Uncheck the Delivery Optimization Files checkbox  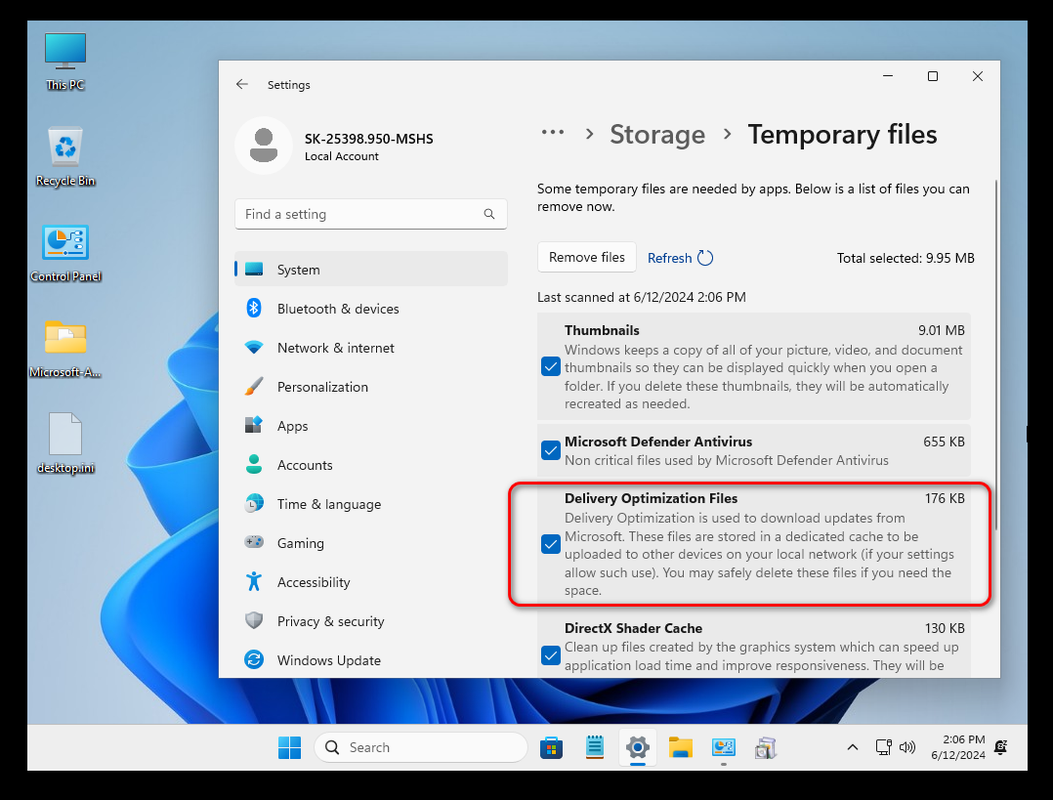(x=551, y=544)
